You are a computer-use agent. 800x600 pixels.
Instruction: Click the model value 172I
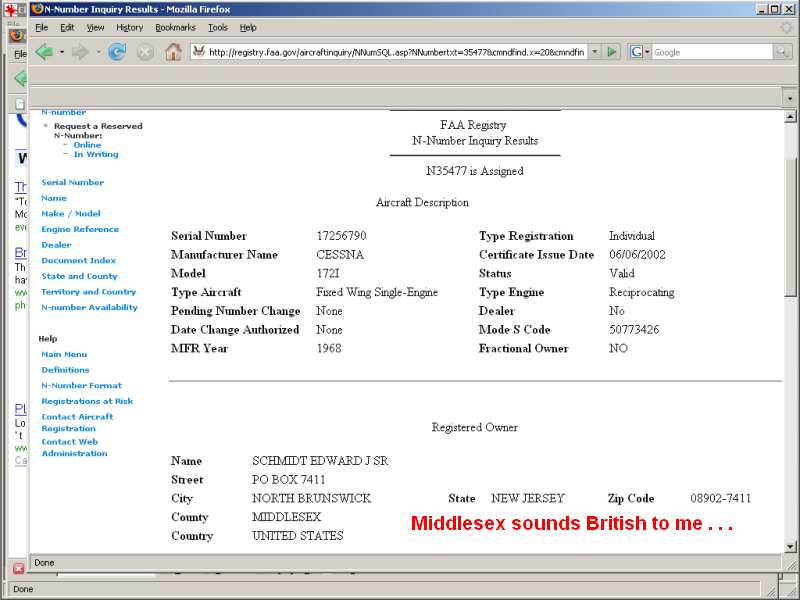[328, 273]
